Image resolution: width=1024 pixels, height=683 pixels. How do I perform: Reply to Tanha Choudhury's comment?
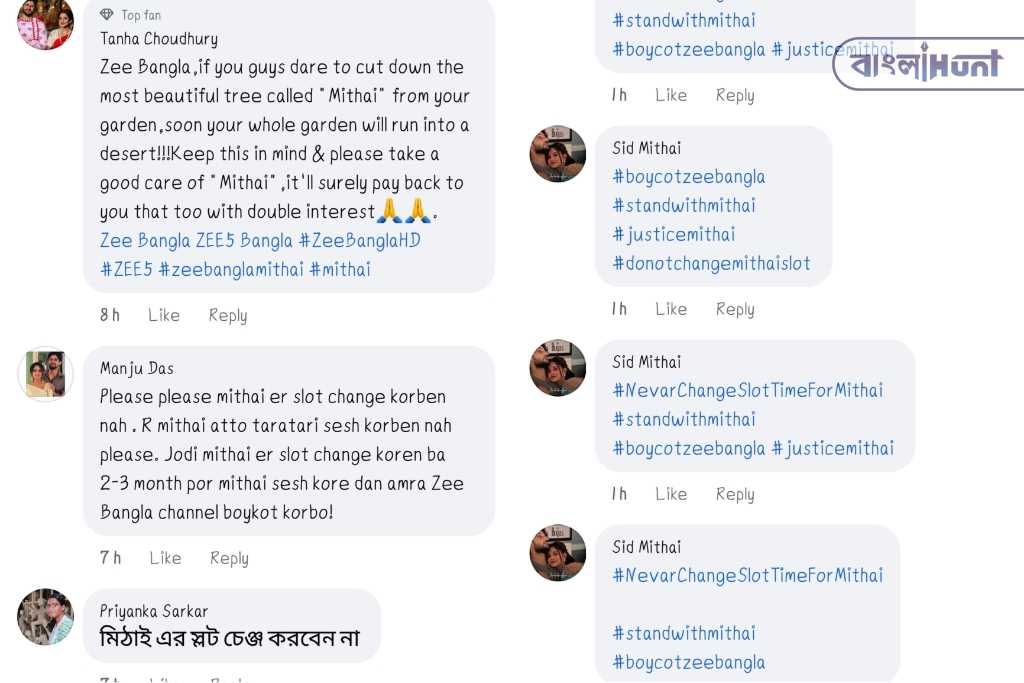[x=228, y=315]
